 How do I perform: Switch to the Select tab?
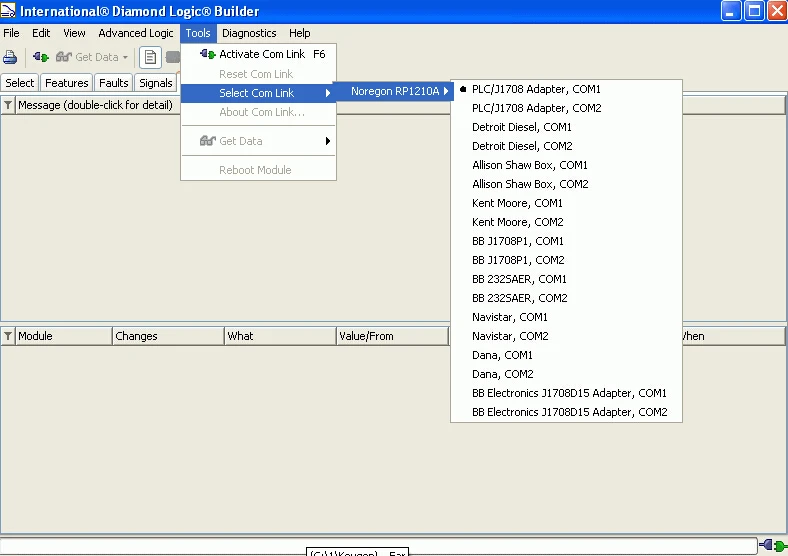point(20,83)
